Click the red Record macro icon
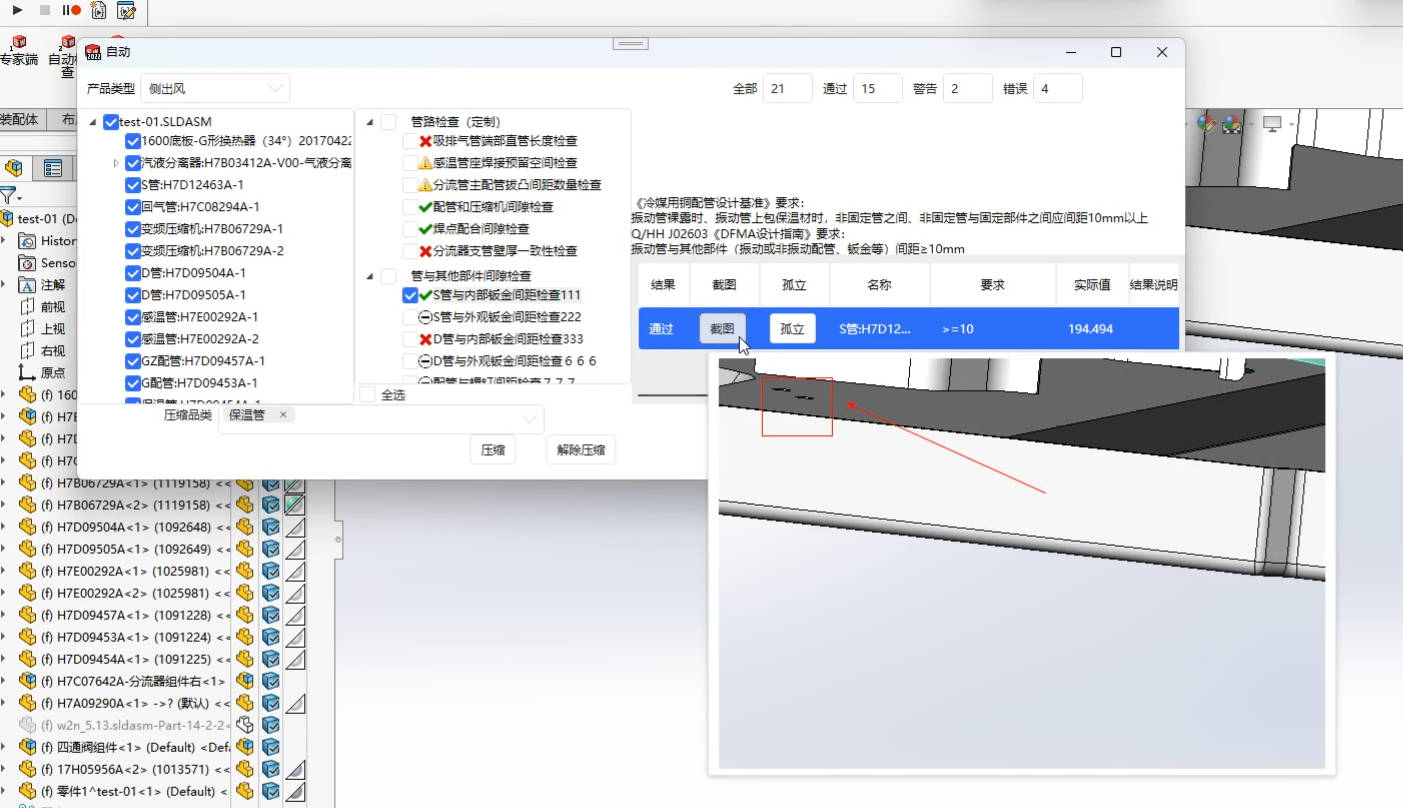Viewport: 1403px width, 808px height. point(75,11)
